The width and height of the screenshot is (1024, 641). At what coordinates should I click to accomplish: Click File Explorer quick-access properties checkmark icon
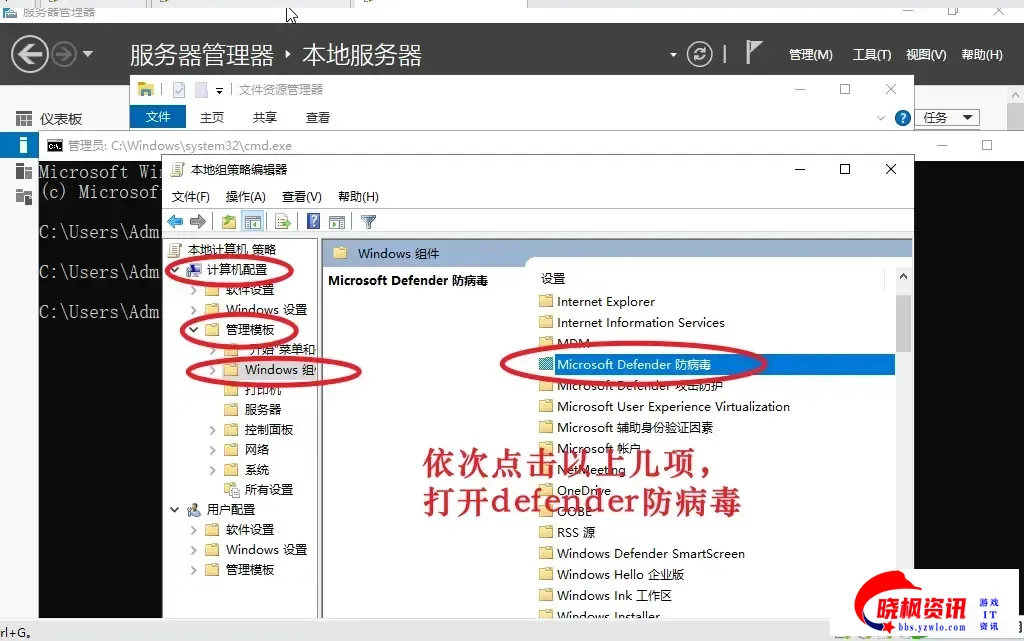pyautogui.click(x=179, y=90)
